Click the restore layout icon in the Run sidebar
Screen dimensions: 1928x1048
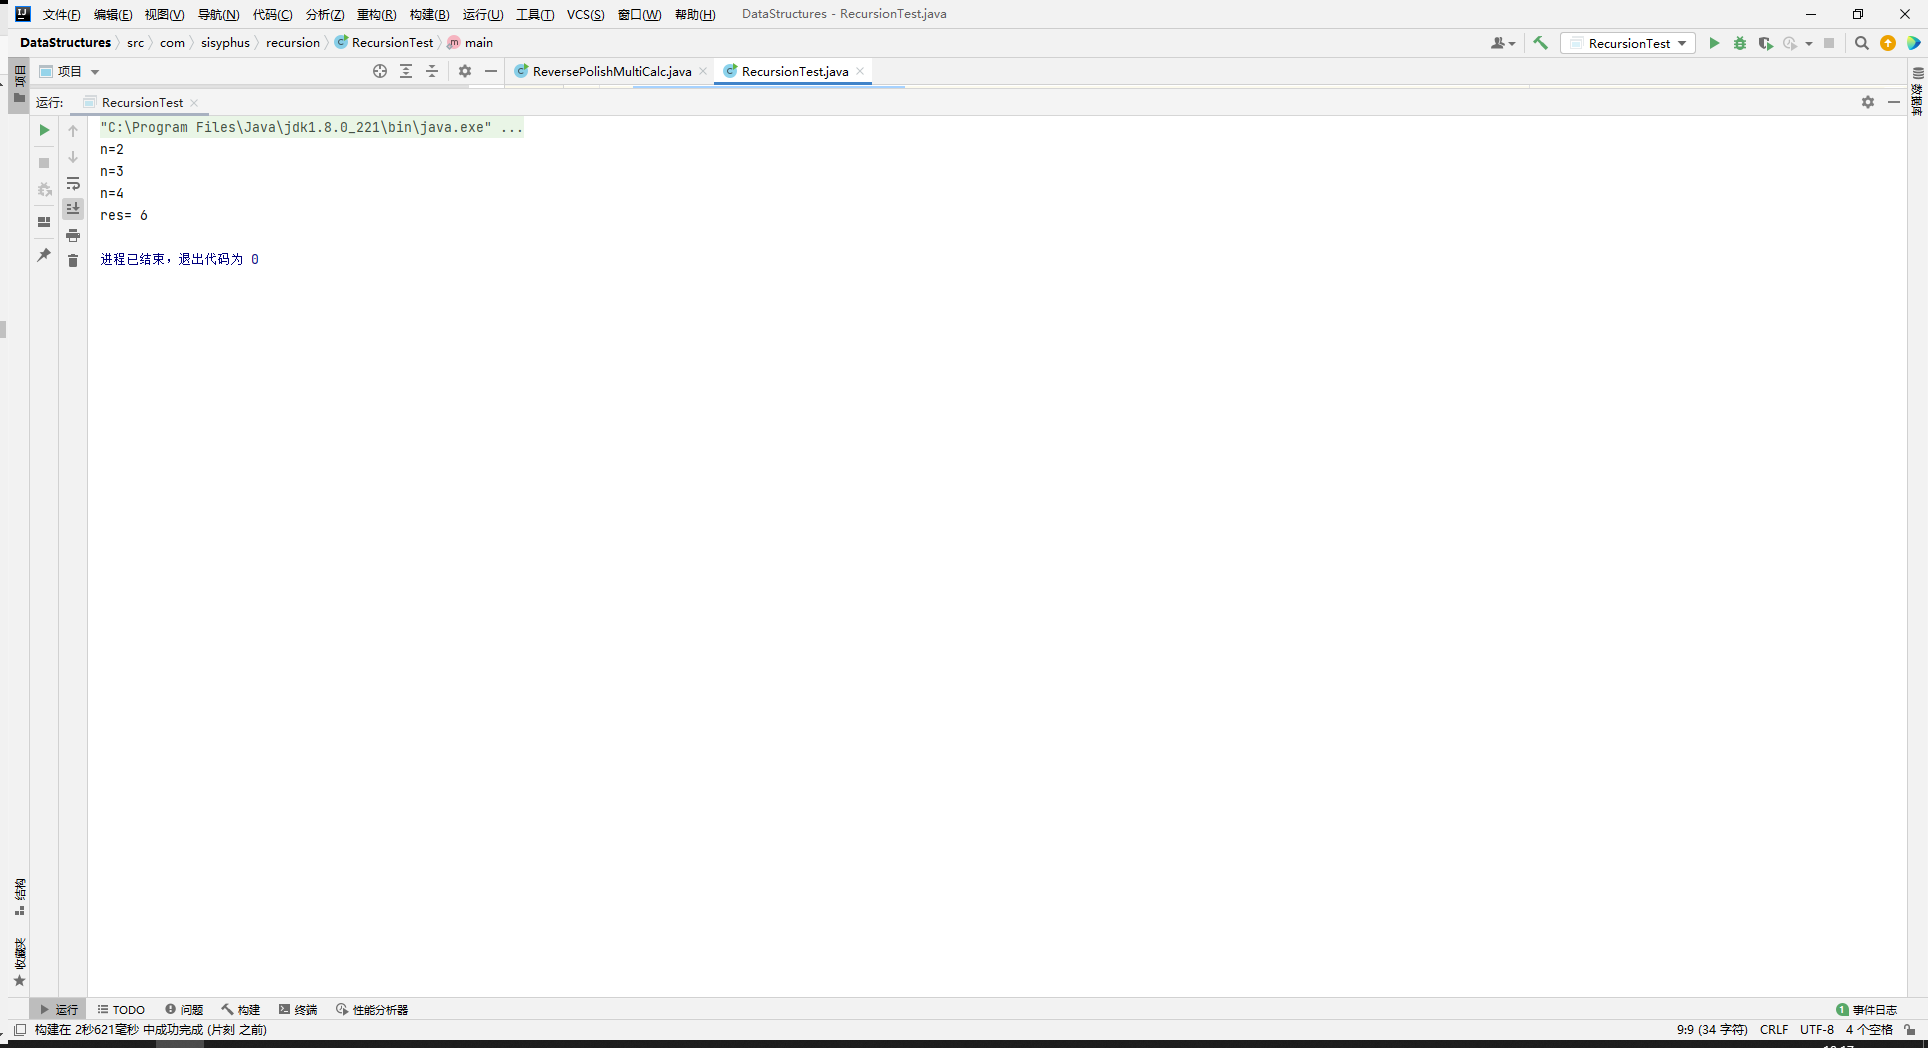tap(44, 222)
